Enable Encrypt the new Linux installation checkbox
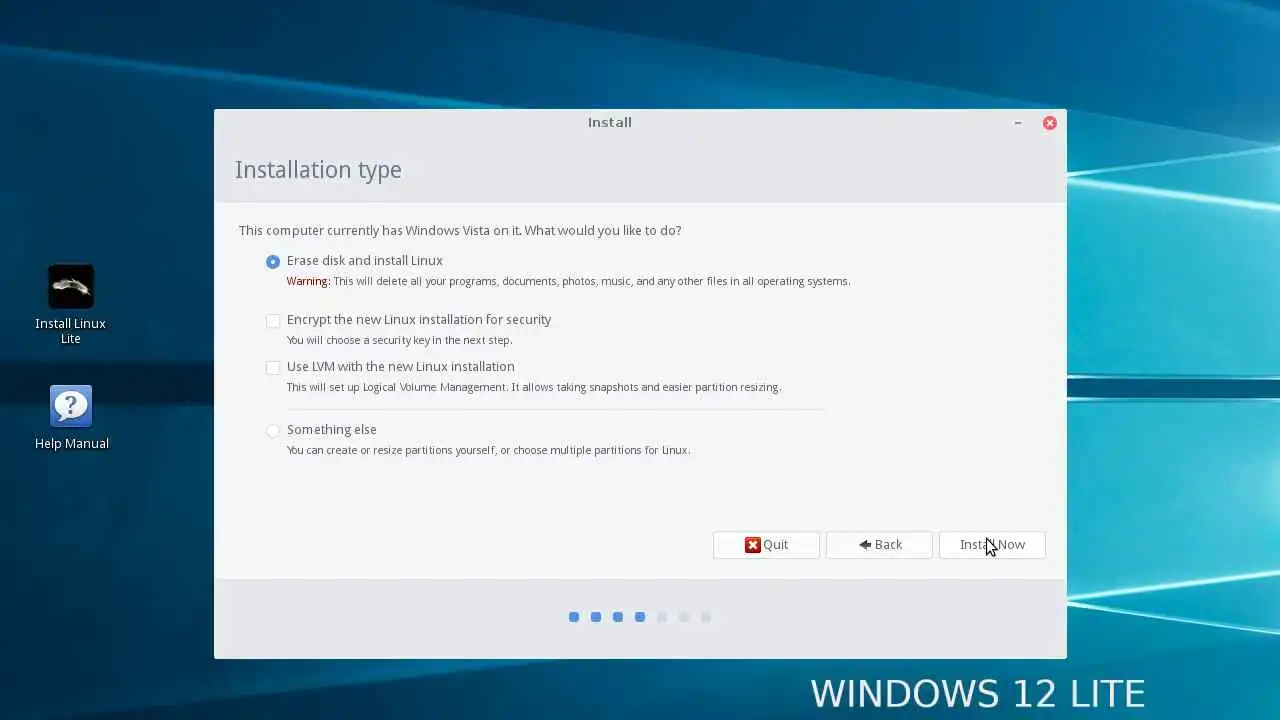This screenshot has width=1280, height=720. pyautogui.click(x=273, y=320)
